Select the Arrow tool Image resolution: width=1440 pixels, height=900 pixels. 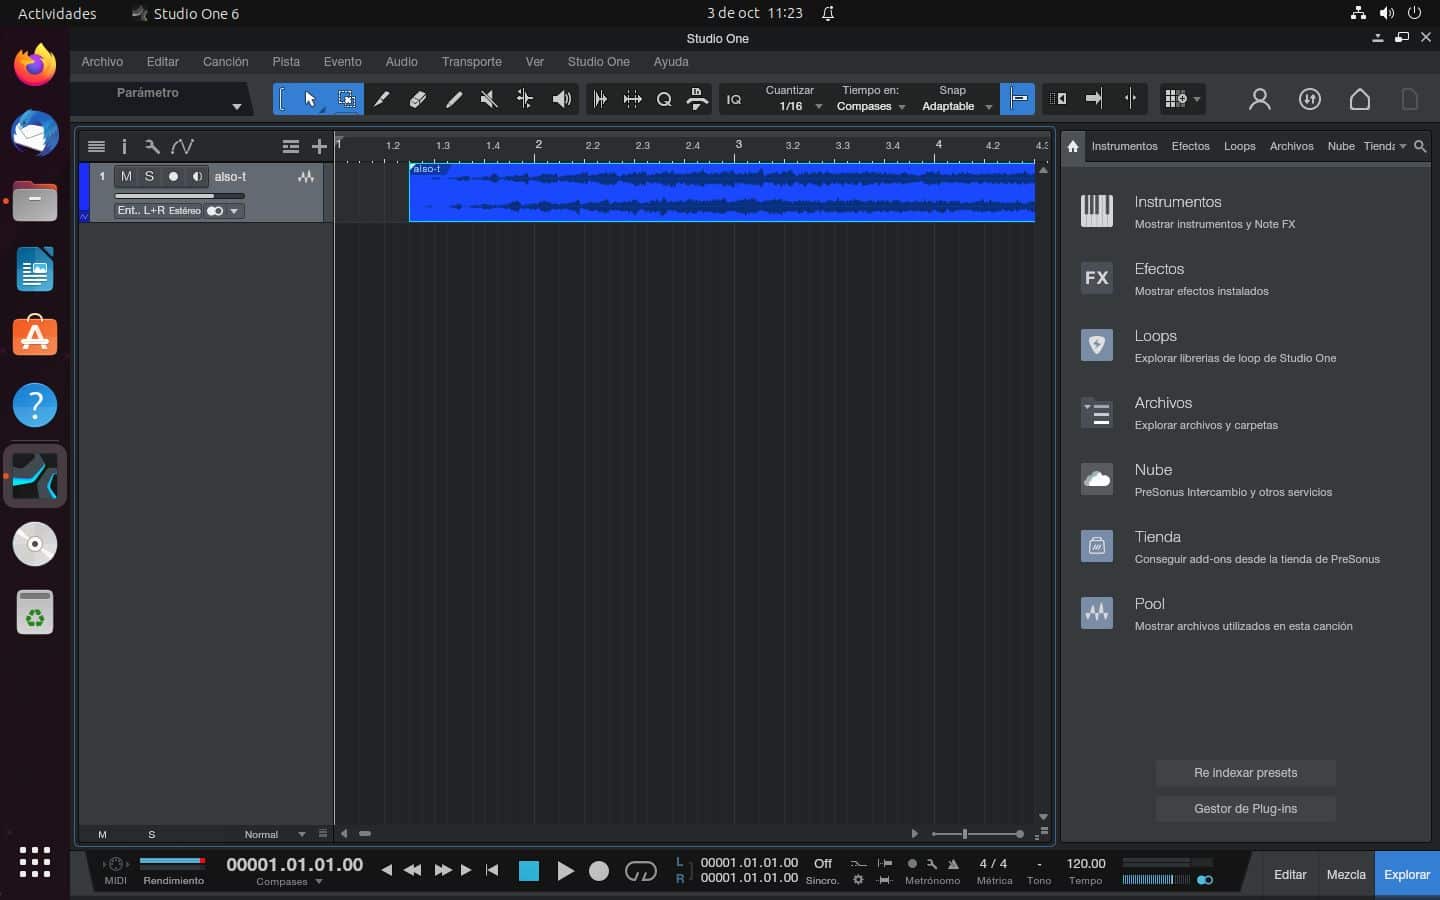tap(310, 99)
